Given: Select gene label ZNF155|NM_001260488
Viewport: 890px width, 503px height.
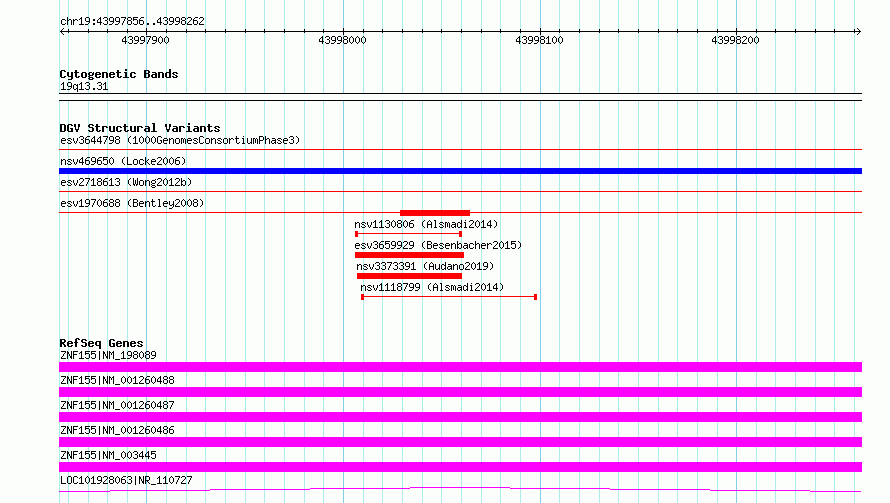Looking at the screenshot, I should [x=117, y=380].
